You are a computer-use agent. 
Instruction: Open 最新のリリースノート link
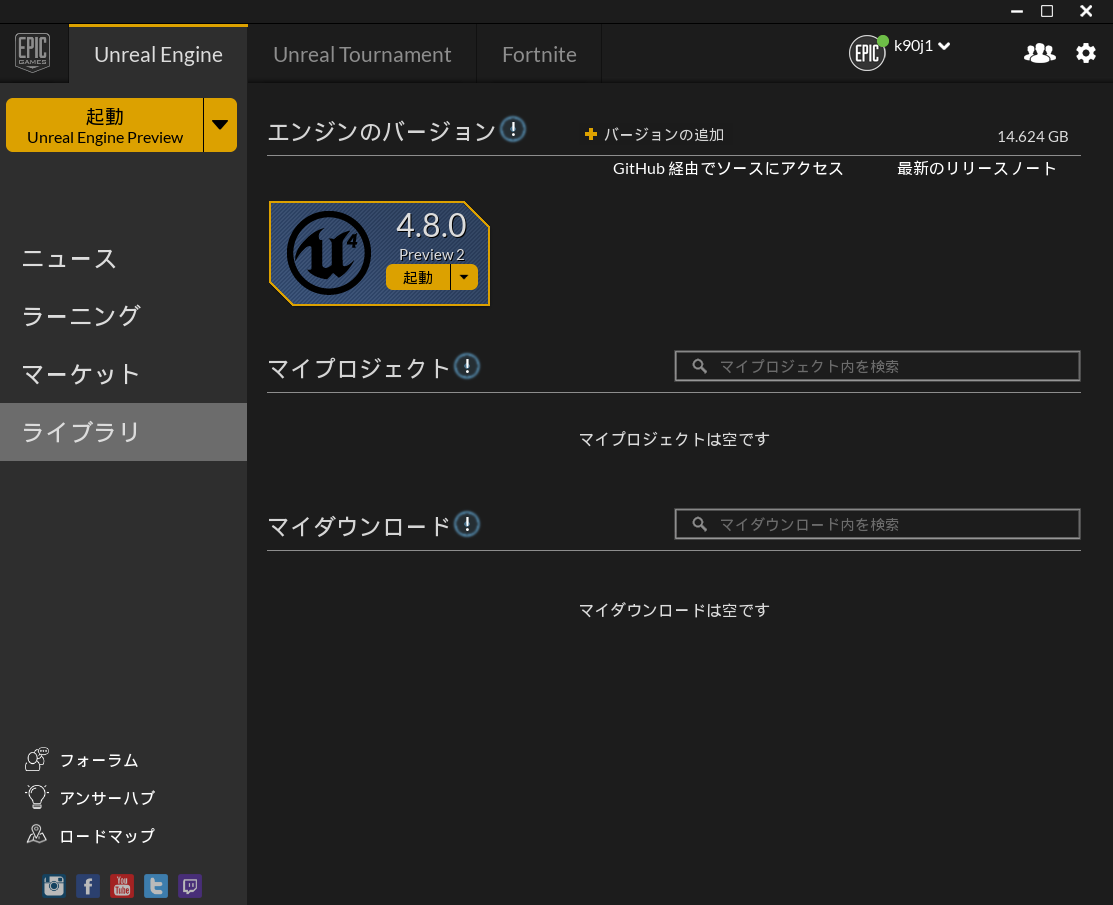[977, 168]
